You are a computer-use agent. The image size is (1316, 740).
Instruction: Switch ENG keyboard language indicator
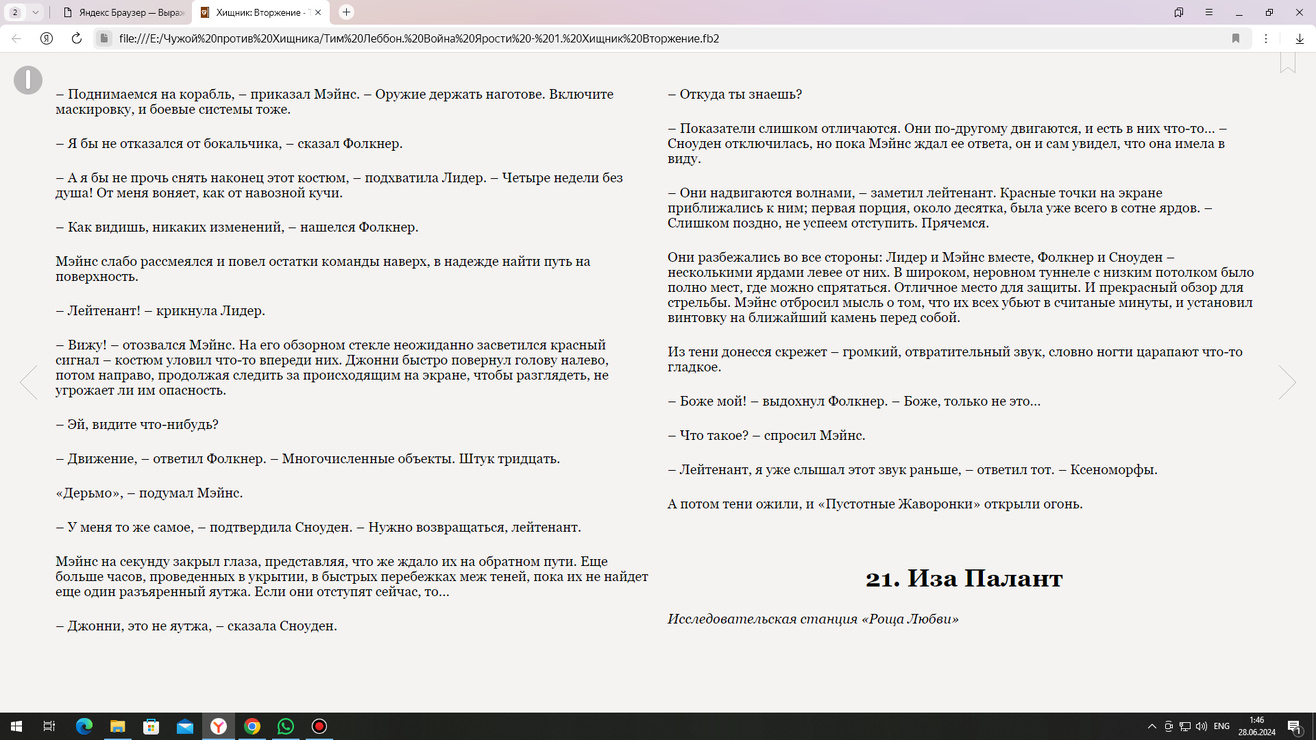pos(1221,727)
